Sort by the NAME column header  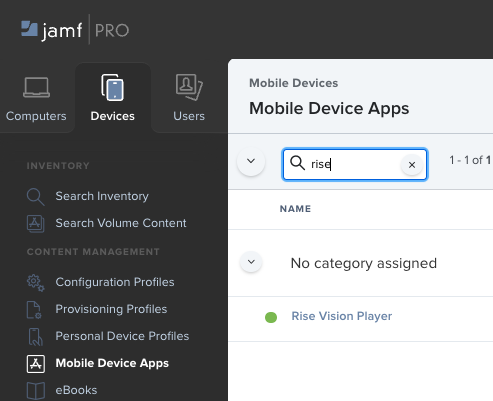click(x=295, y=209)
